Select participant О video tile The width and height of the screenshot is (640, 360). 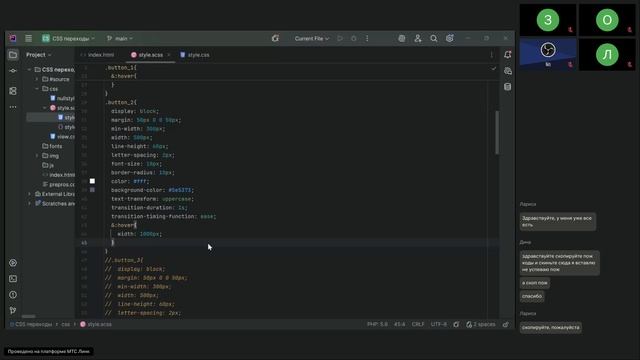coord(607,20)
